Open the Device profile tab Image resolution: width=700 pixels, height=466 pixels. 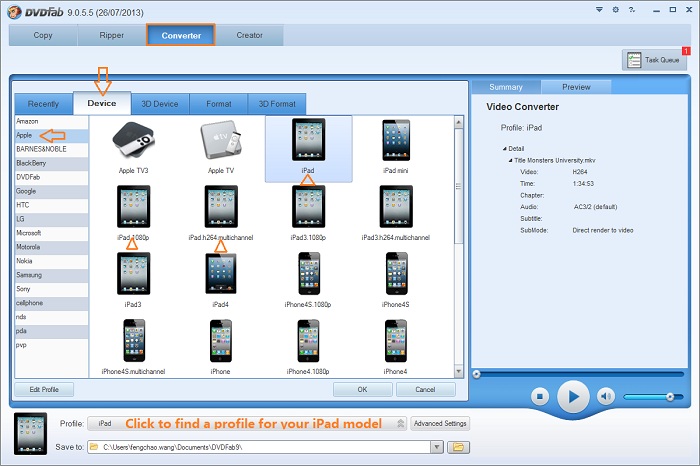click(x=102, y=104)
